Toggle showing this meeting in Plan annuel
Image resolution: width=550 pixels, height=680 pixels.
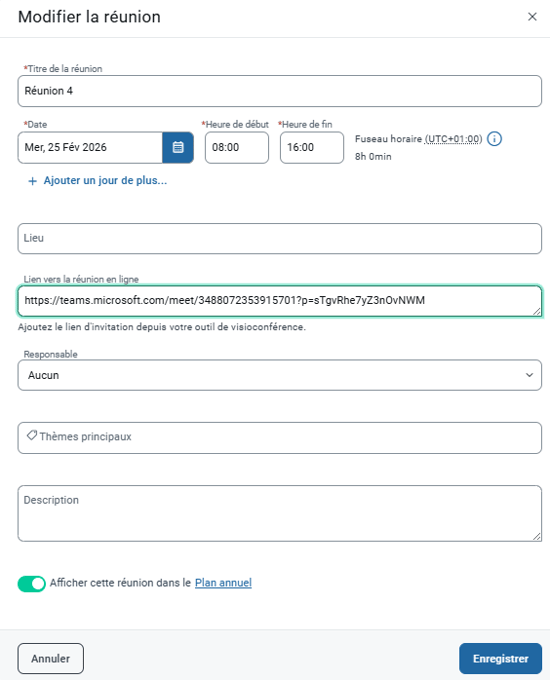(x=31, y=583)
